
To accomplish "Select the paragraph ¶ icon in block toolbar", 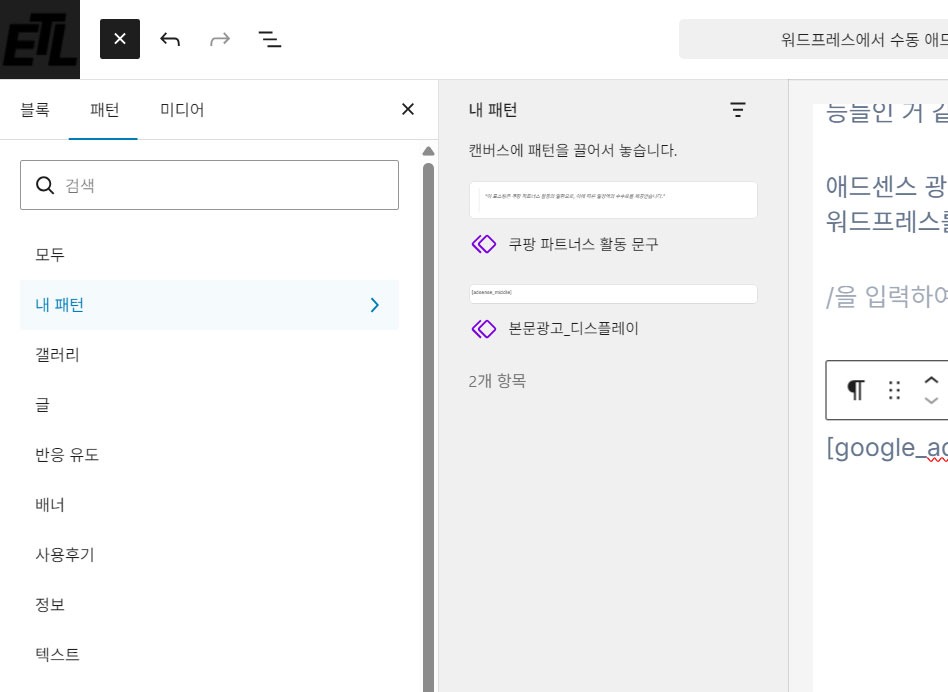I will pos(856,390).
